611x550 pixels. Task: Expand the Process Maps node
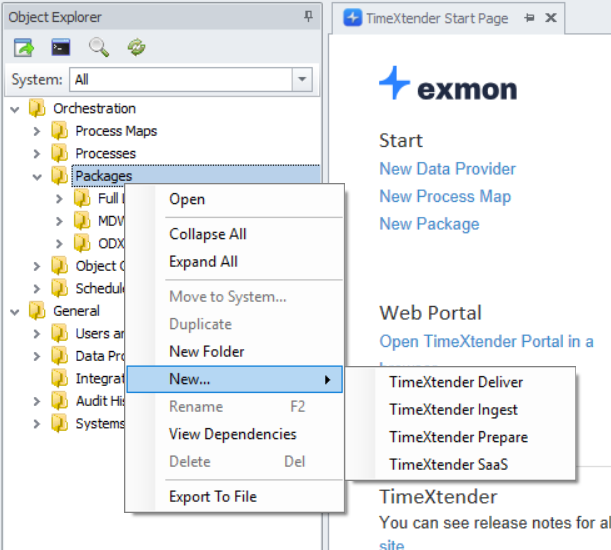37,131
